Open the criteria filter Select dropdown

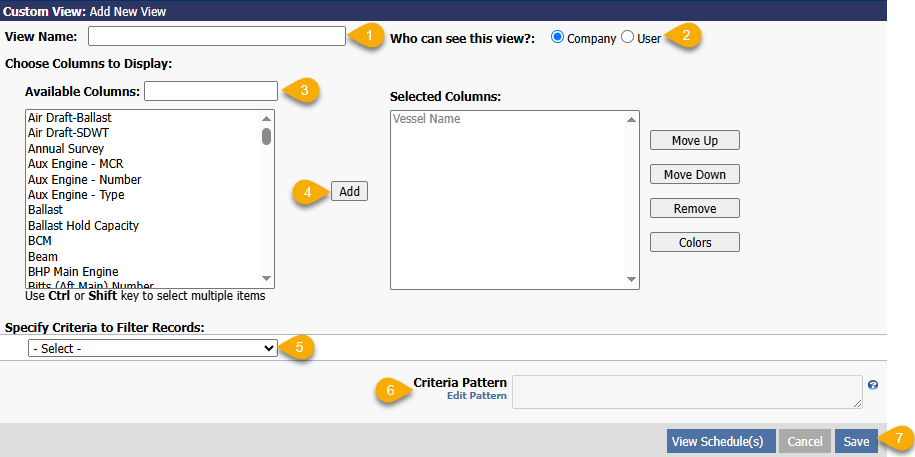pos(153,348)
